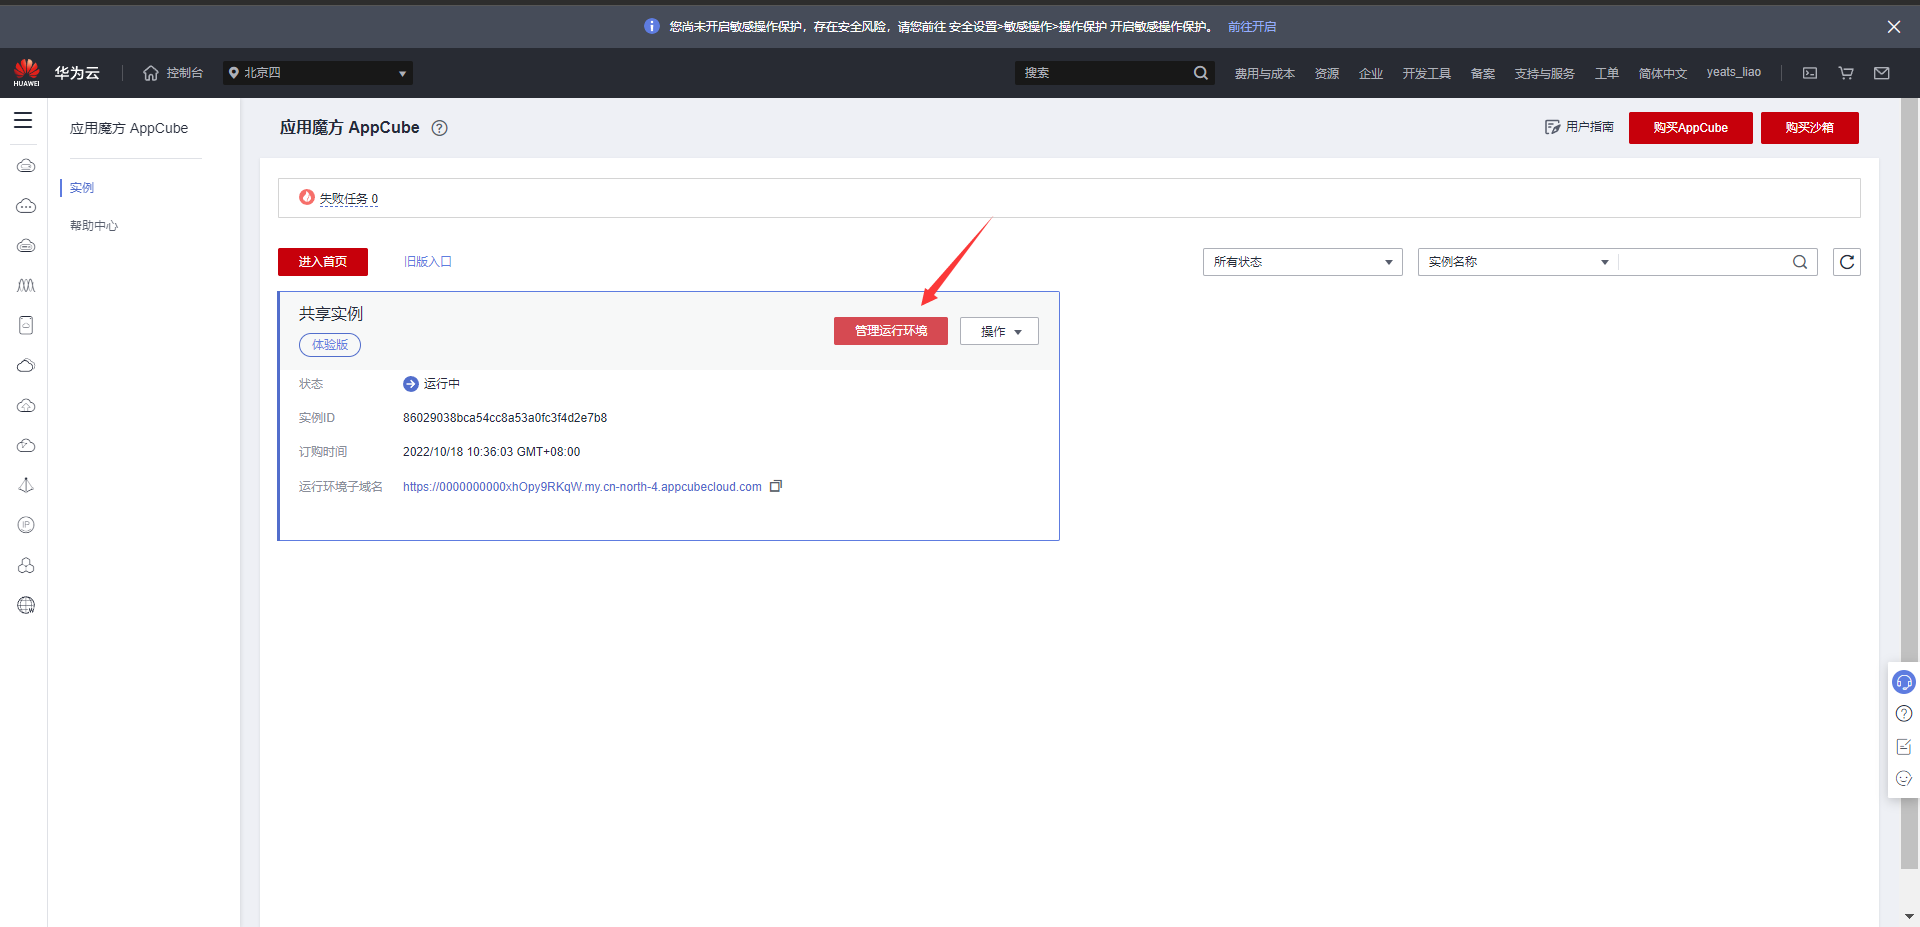The height and width of the screenshot is (927, 1920).
Task: Click the search magnifier in top bar
Action: pyautogui.click(x=1200, y=73)
